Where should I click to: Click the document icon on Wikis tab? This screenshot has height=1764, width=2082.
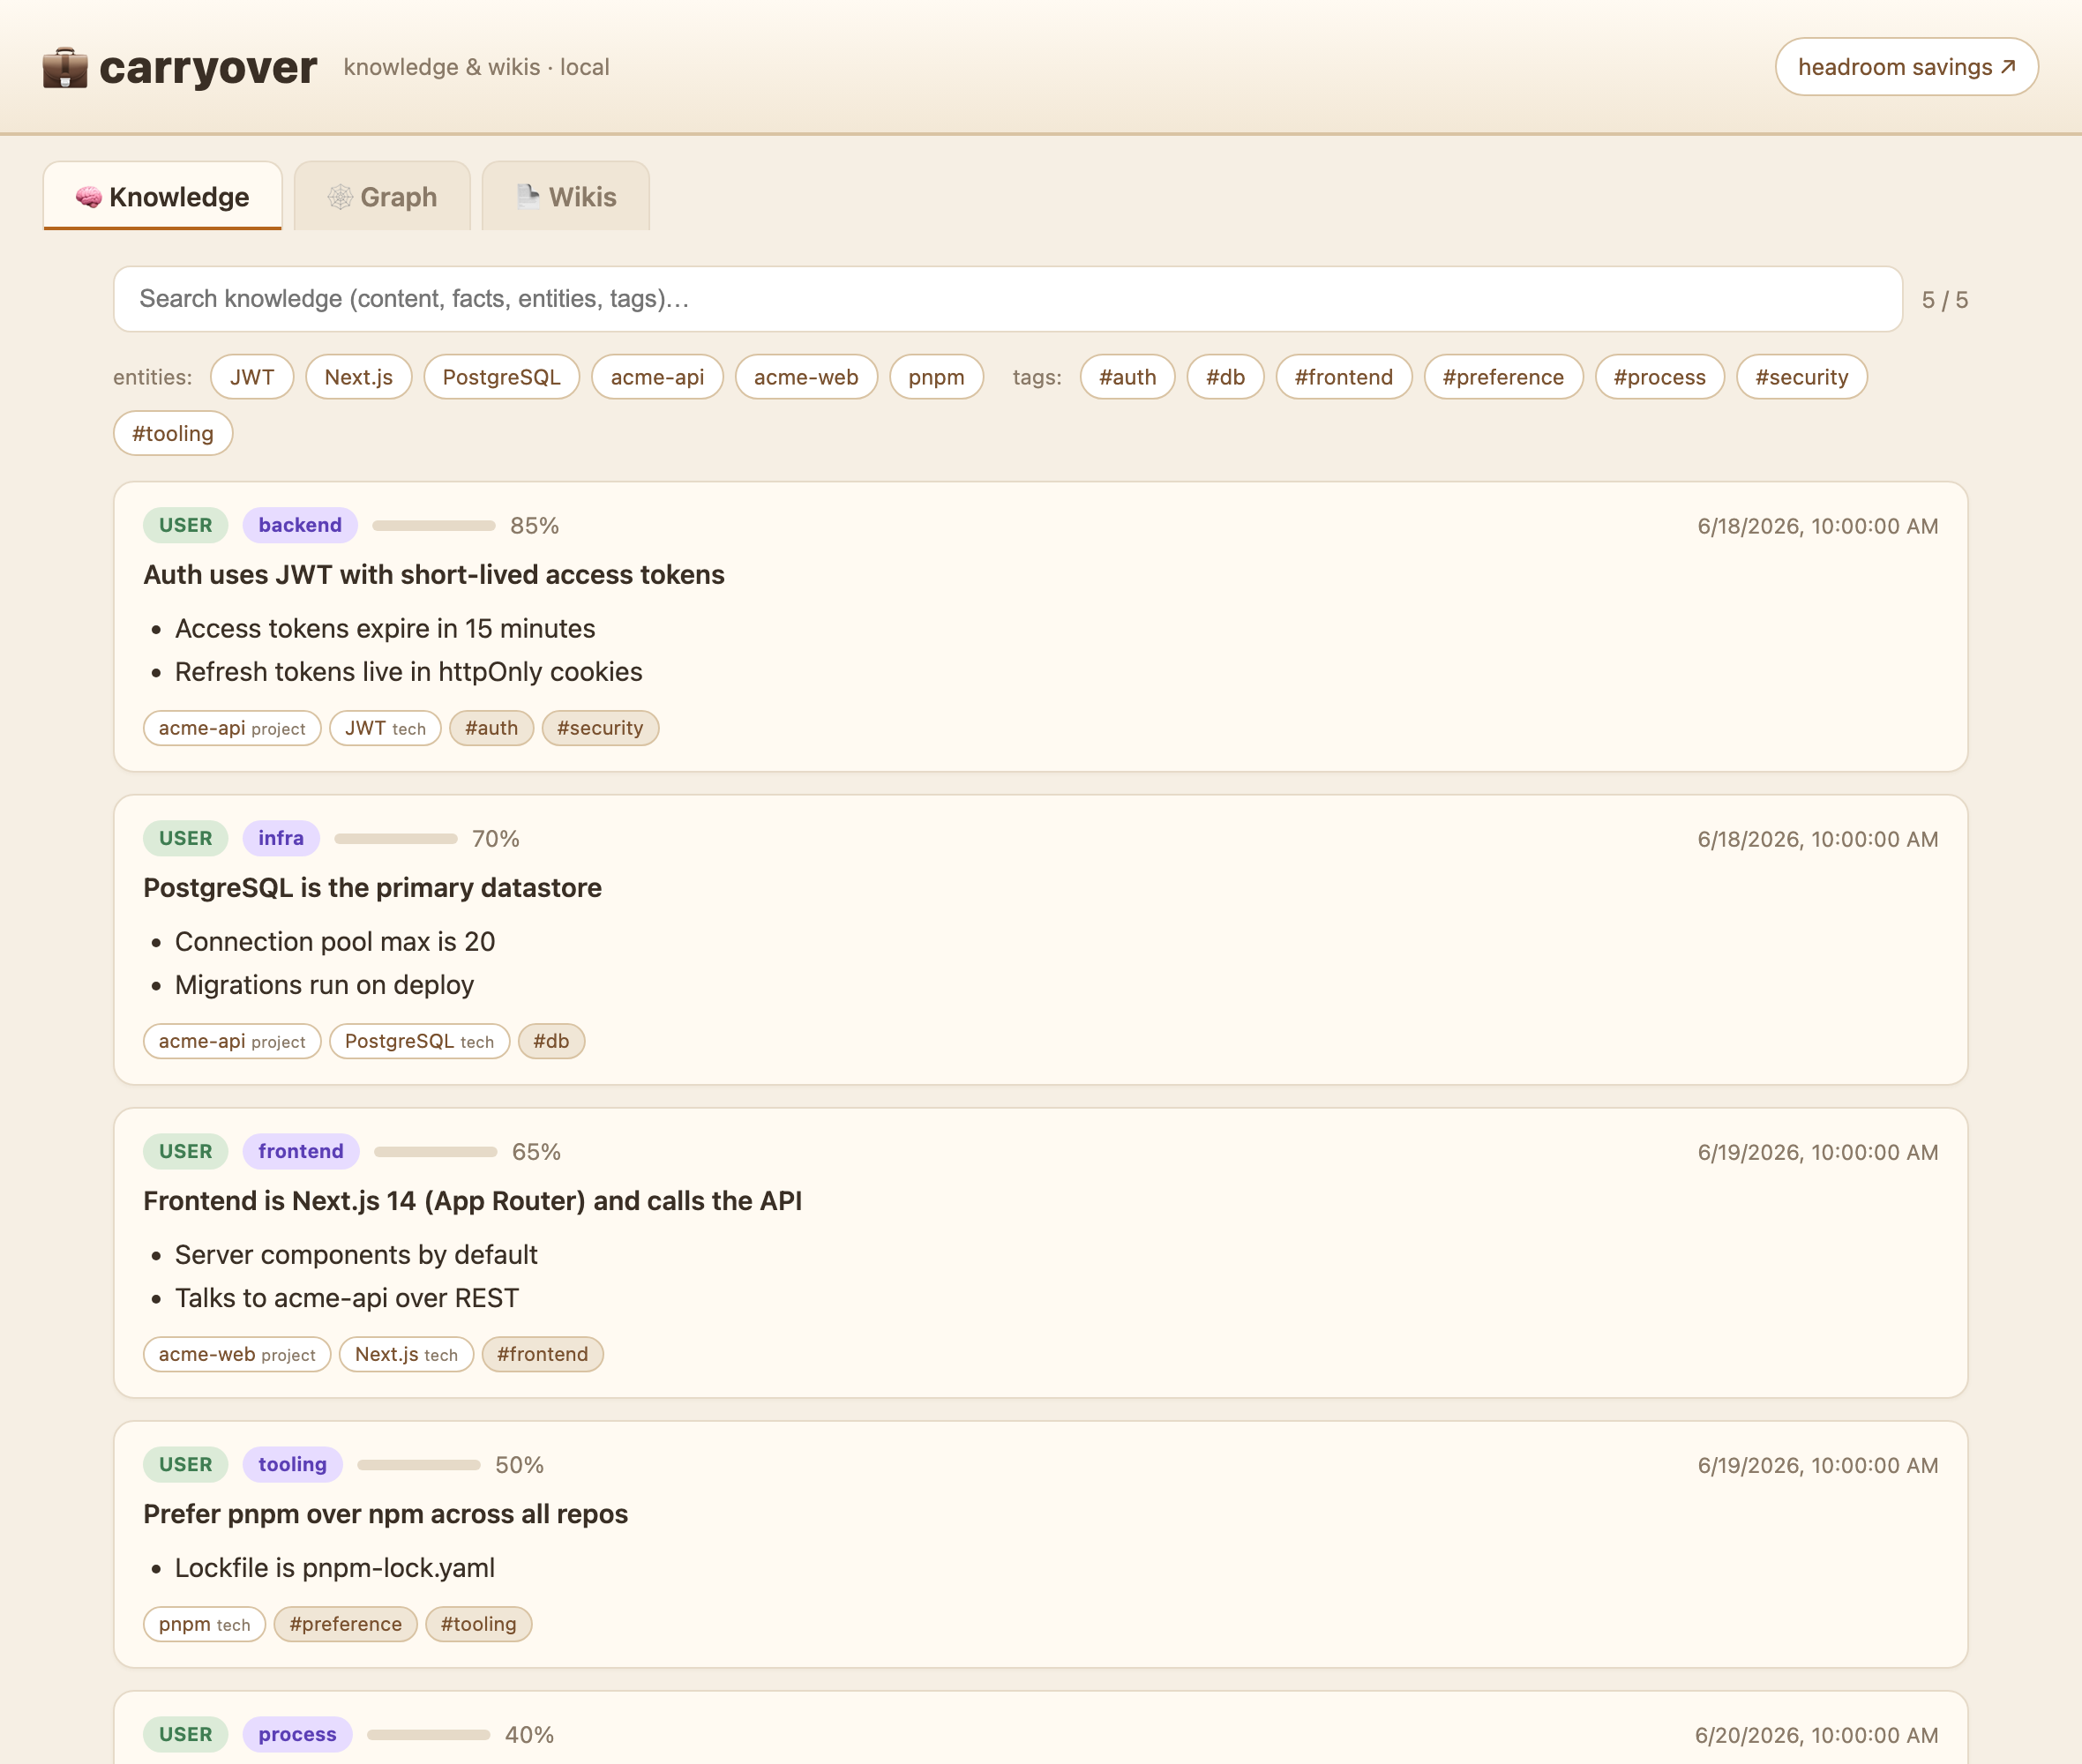click(x=528, y=196)
